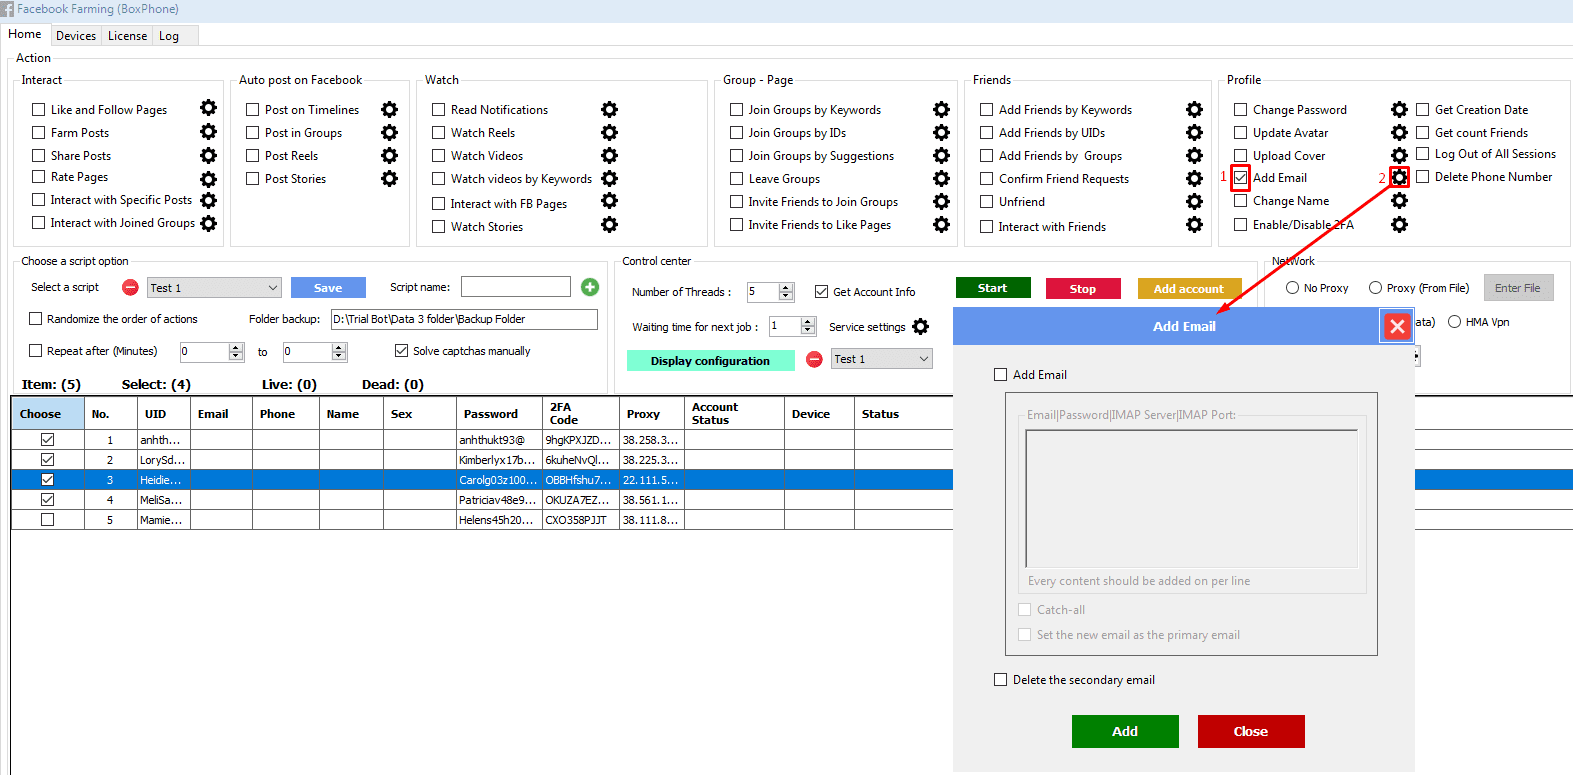Click the blue Save script button
The image size is (1573, 775).
328,288
